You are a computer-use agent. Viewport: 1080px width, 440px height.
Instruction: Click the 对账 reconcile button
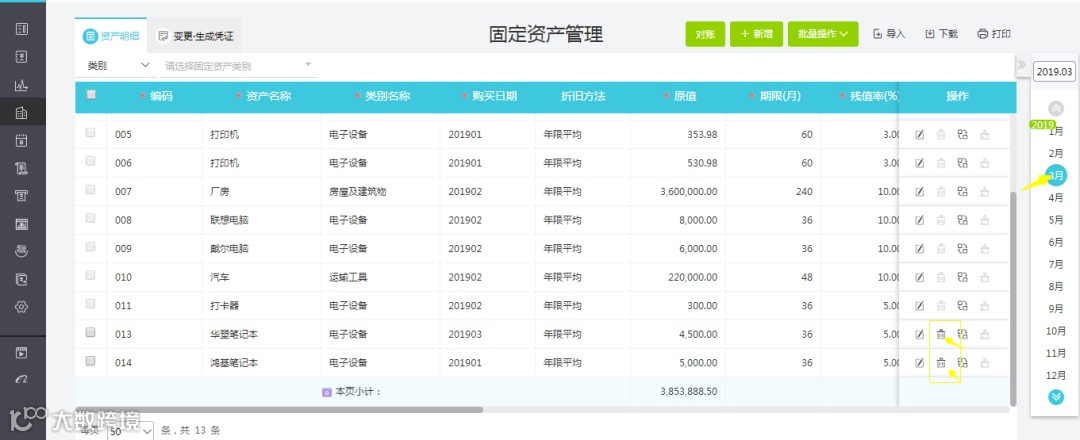pyautogui.click(x=705, y=34)
